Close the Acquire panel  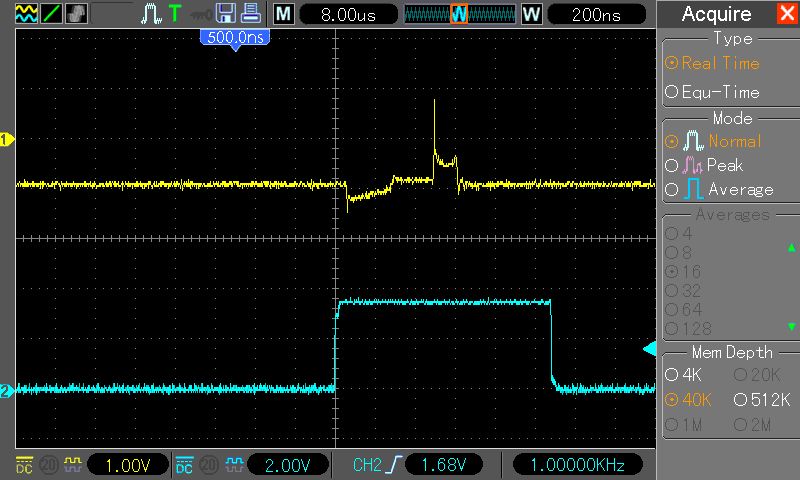(786, 14)
